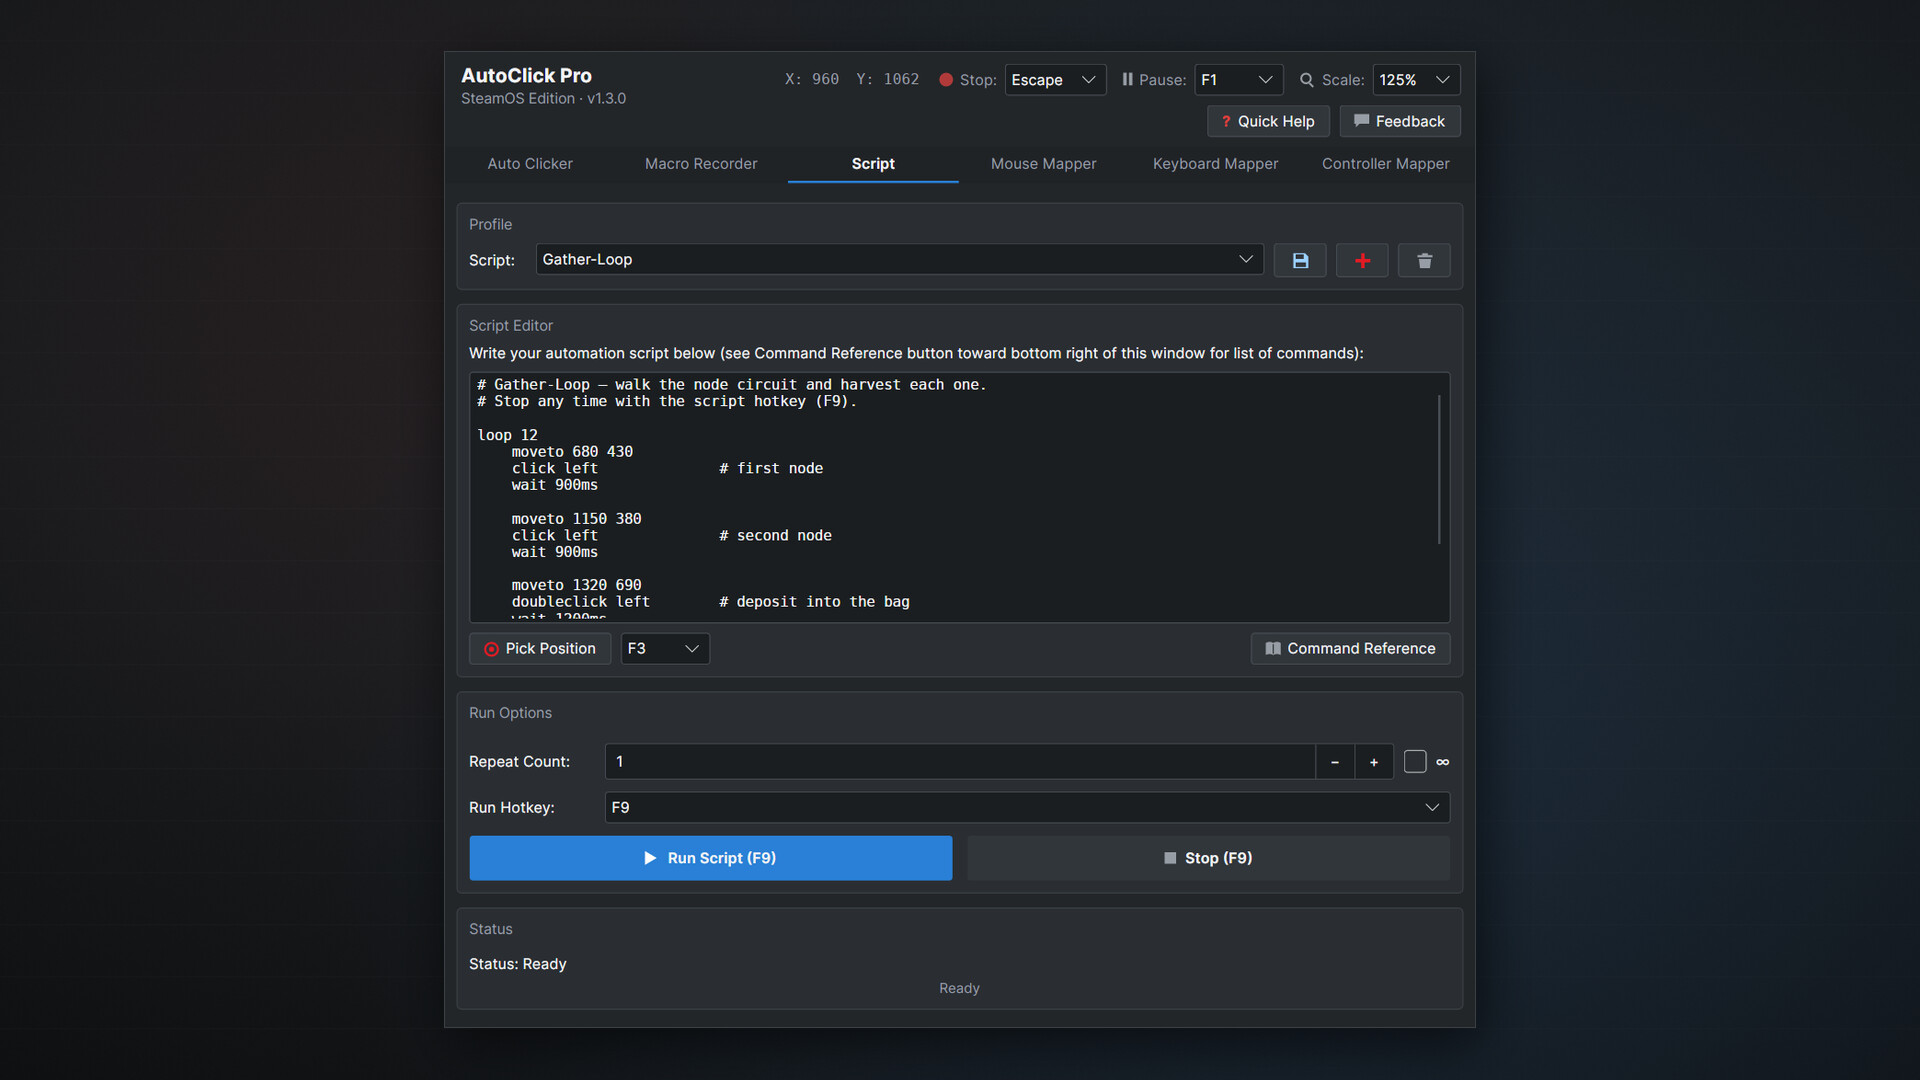The height and width of the screenshot is (1080, 1920).
Task: Click the 'moveto 1320 690' script line
Action: coord(576,585)
